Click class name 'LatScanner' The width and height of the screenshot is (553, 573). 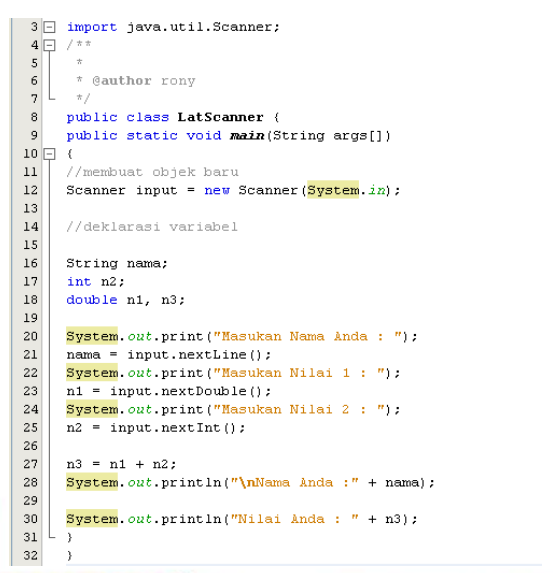tap(220, 117)
